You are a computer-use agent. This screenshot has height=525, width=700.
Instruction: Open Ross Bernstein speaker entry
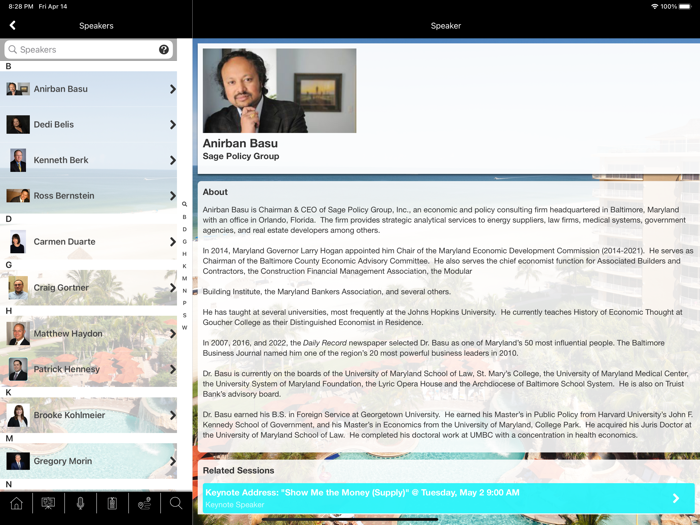click(88, 196)
